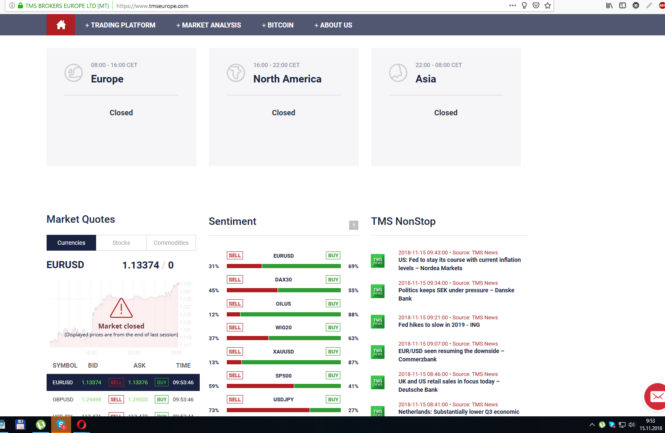Select the GBPUSD quote row symbol
This screenshot has height=433, width=665.
(x=63, y=399)
